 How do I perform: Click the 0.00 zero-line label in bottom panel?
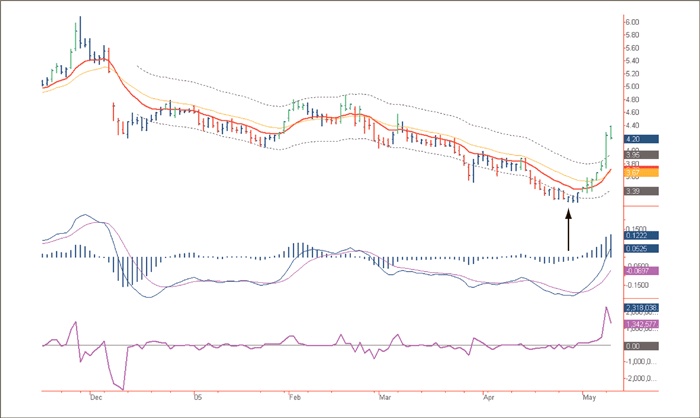pos(634,346)
